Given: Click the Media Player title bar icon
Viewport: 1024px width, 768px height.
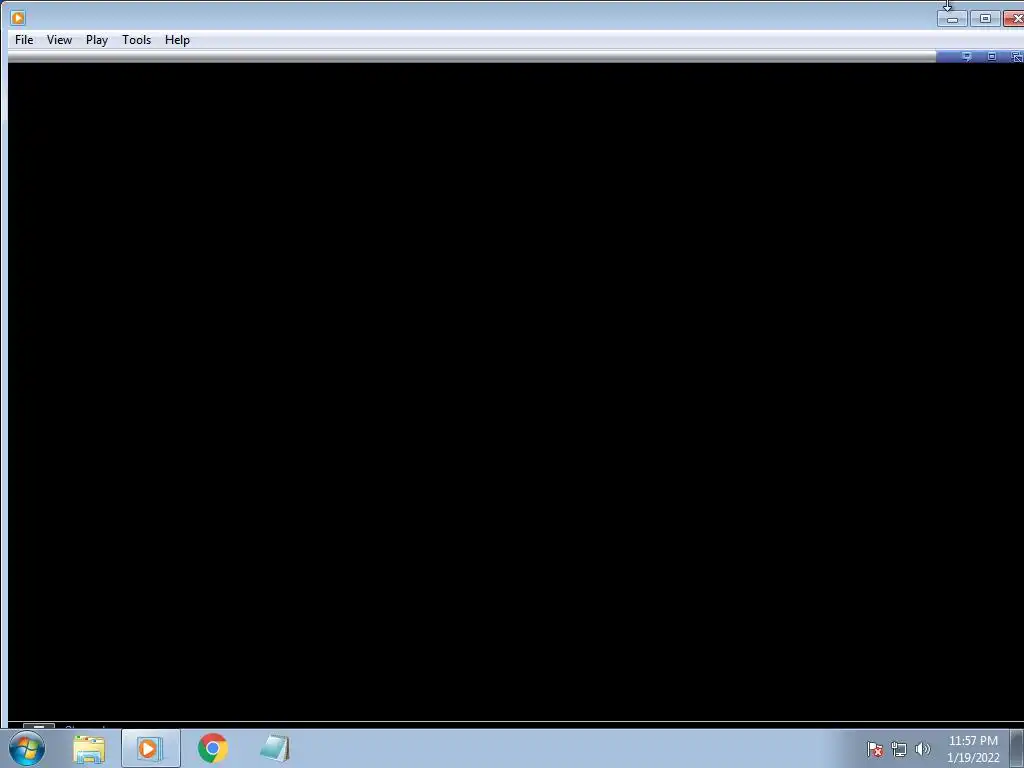Looking at the screenshot, I should [x=18, y=18].
